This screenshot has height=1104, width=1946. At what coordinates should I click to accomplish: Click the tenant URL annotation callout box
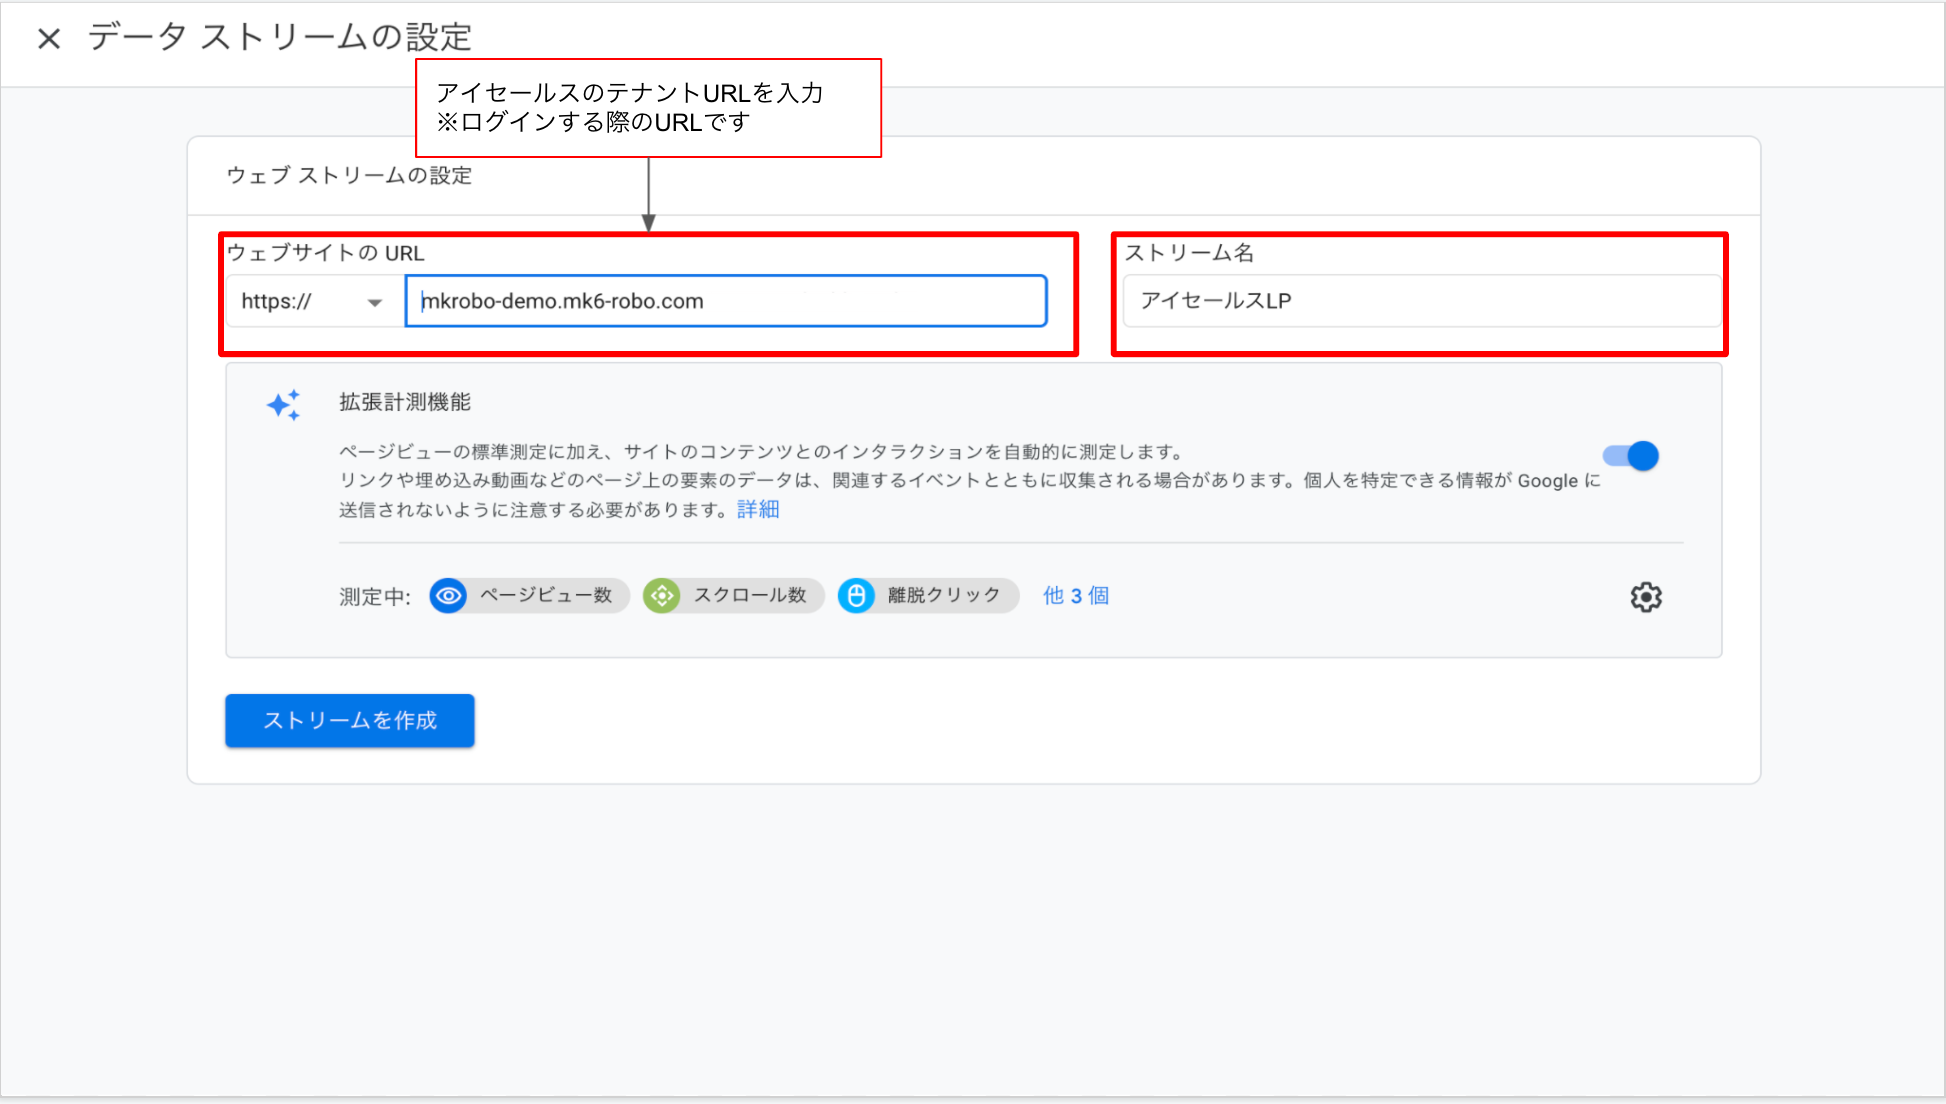(x=648, y=108)
